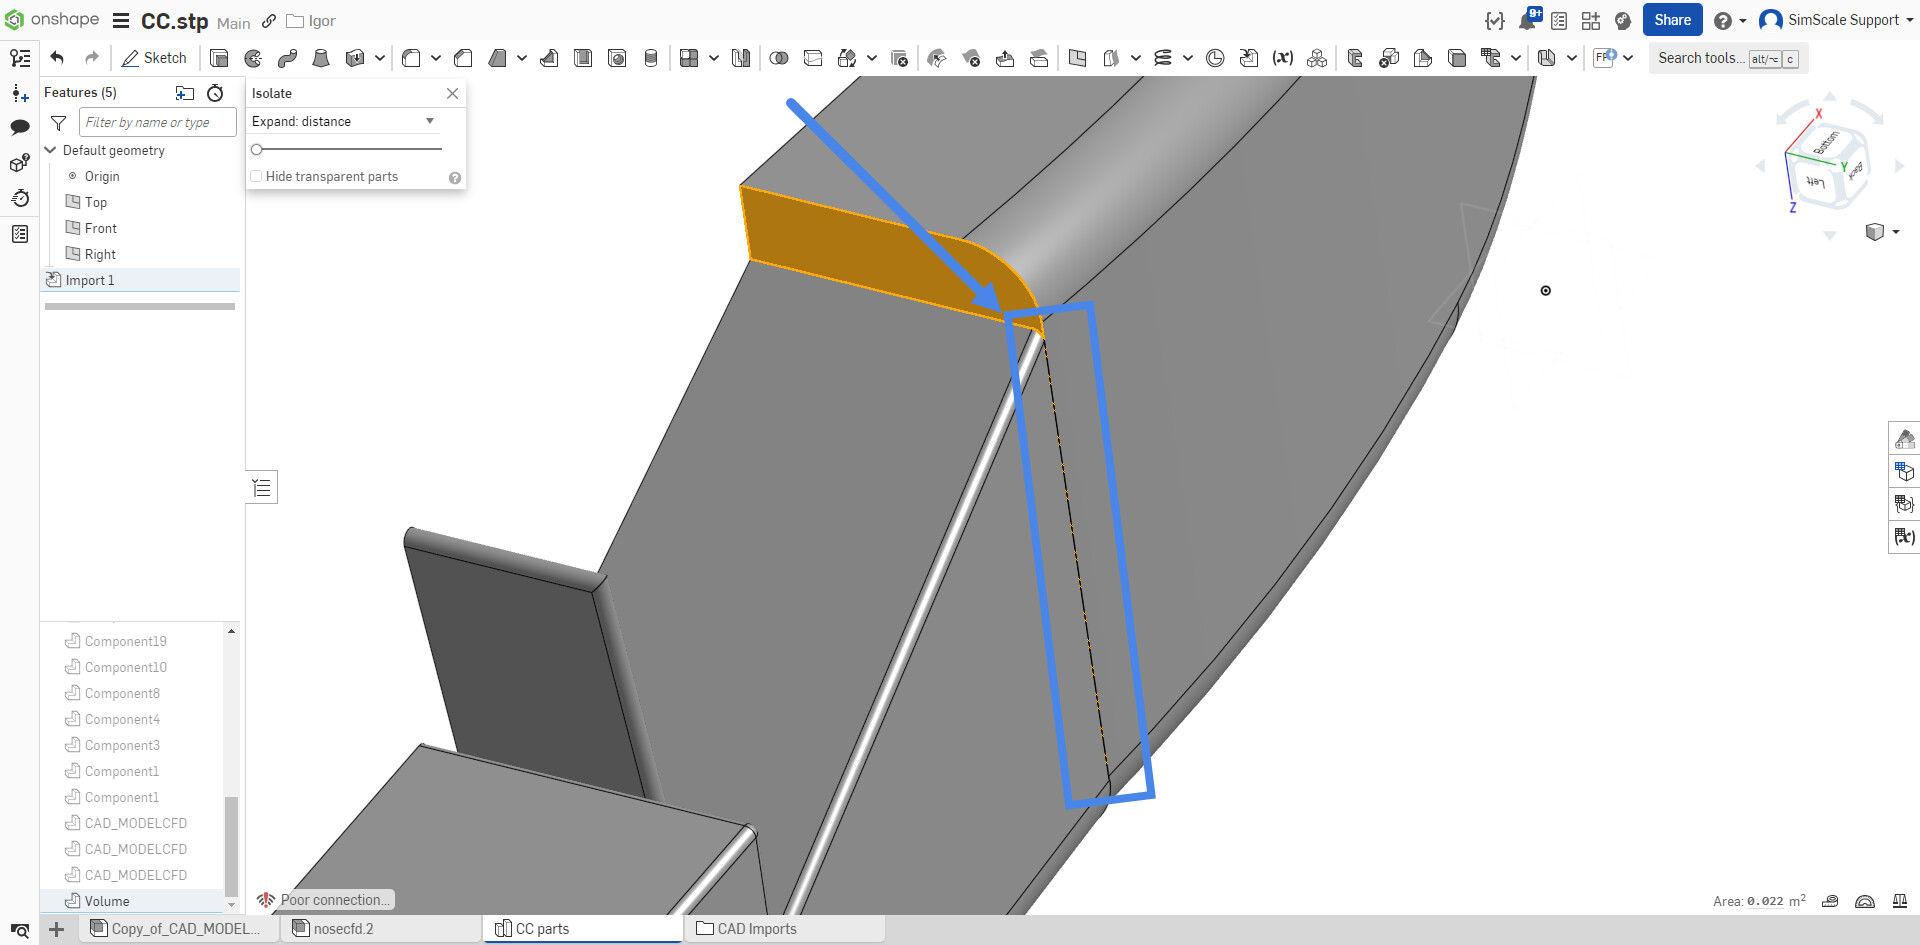Image resolution: width=1920 pixels, height=945 pixels.
Task: Select the Sweep tool
Action: coord(287,58)
